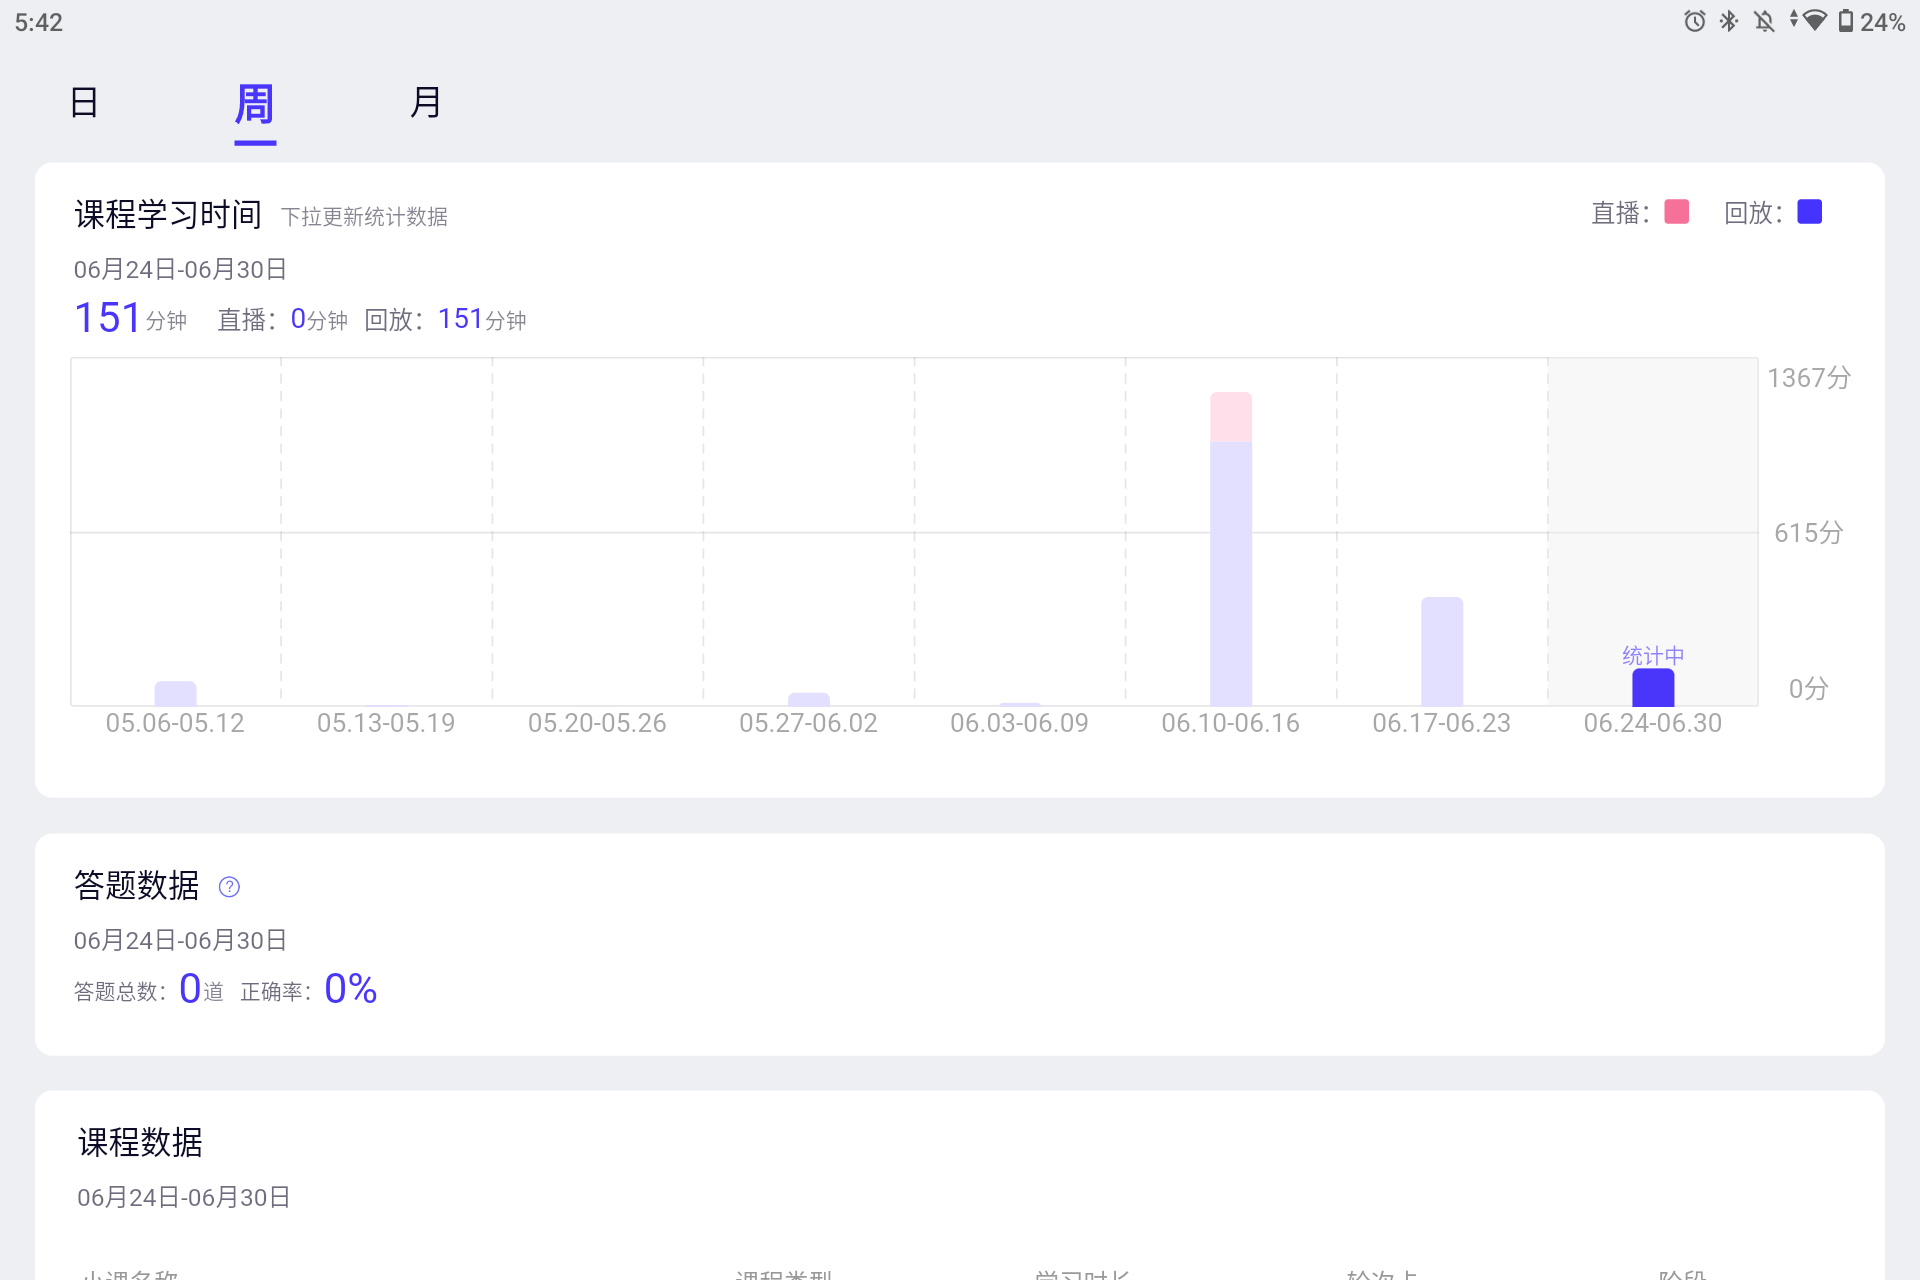The width and height of the screenshot is (1920, 1280).
Task: Switch to the 日 (day) tab
Action: [x=84, y=102]
